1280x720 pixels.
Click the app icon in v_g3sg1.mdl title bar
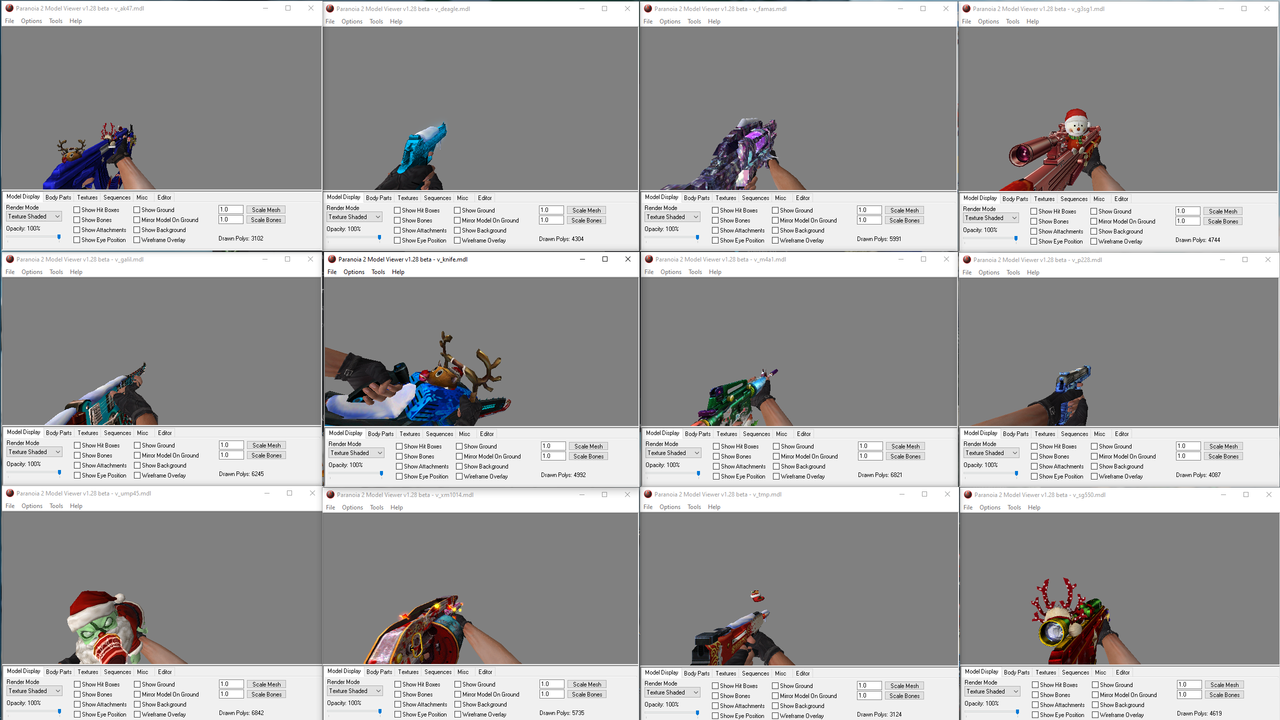click(x=967, y=8)
